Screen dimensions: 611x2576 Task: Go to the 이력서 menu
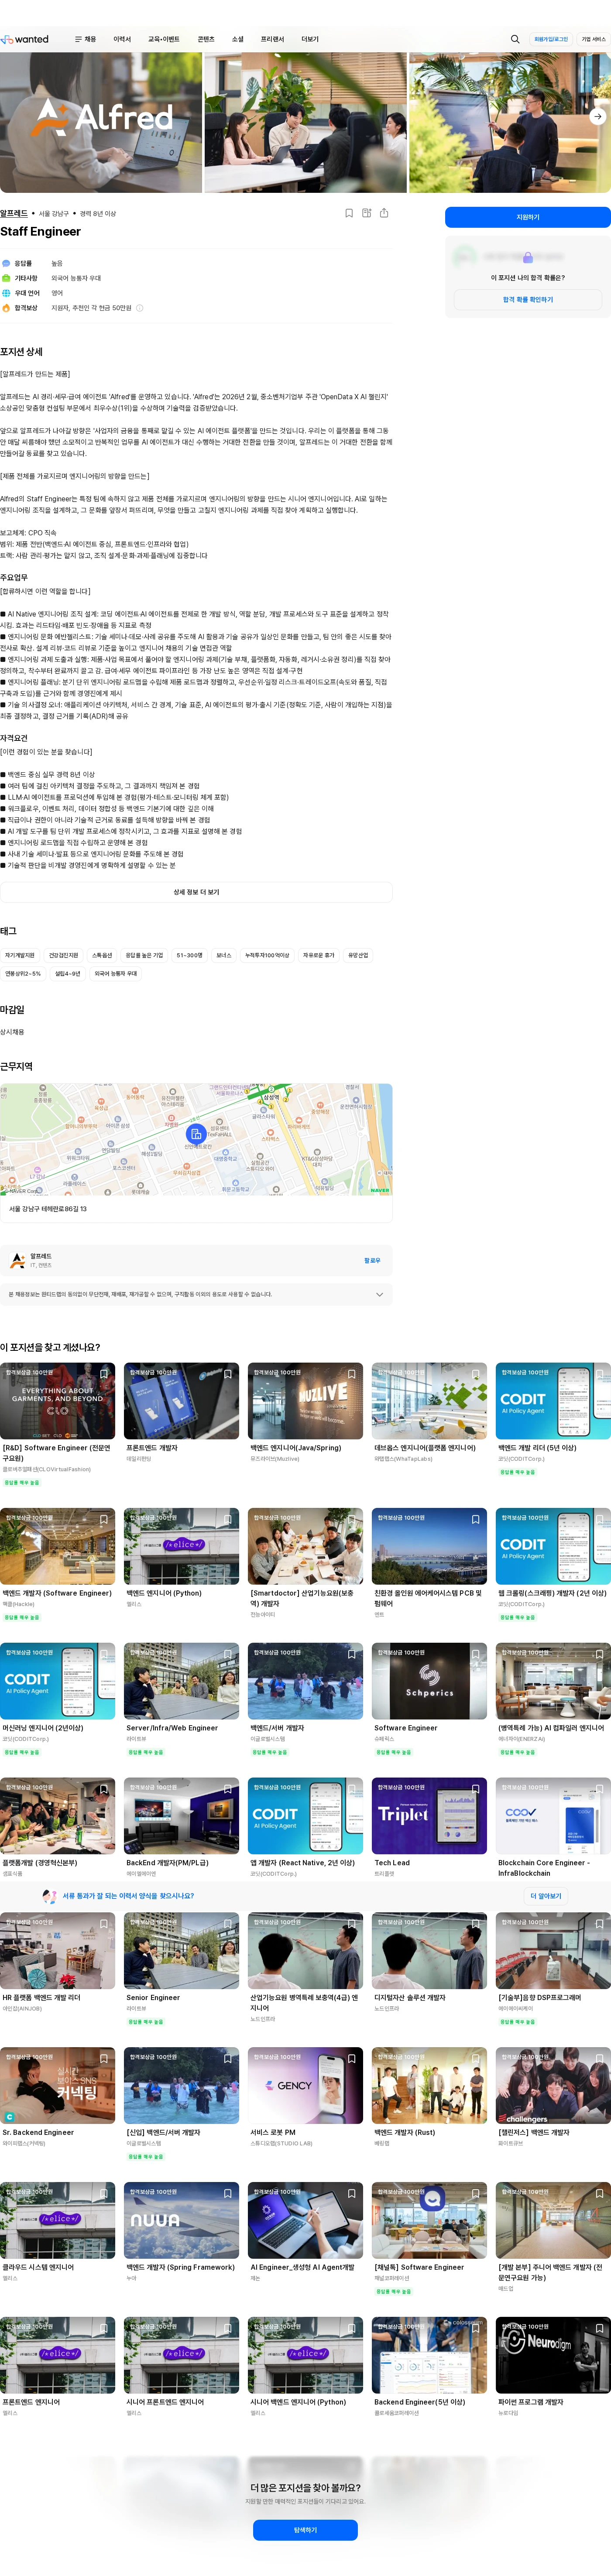pyautogui.click(x=122, y=39)
